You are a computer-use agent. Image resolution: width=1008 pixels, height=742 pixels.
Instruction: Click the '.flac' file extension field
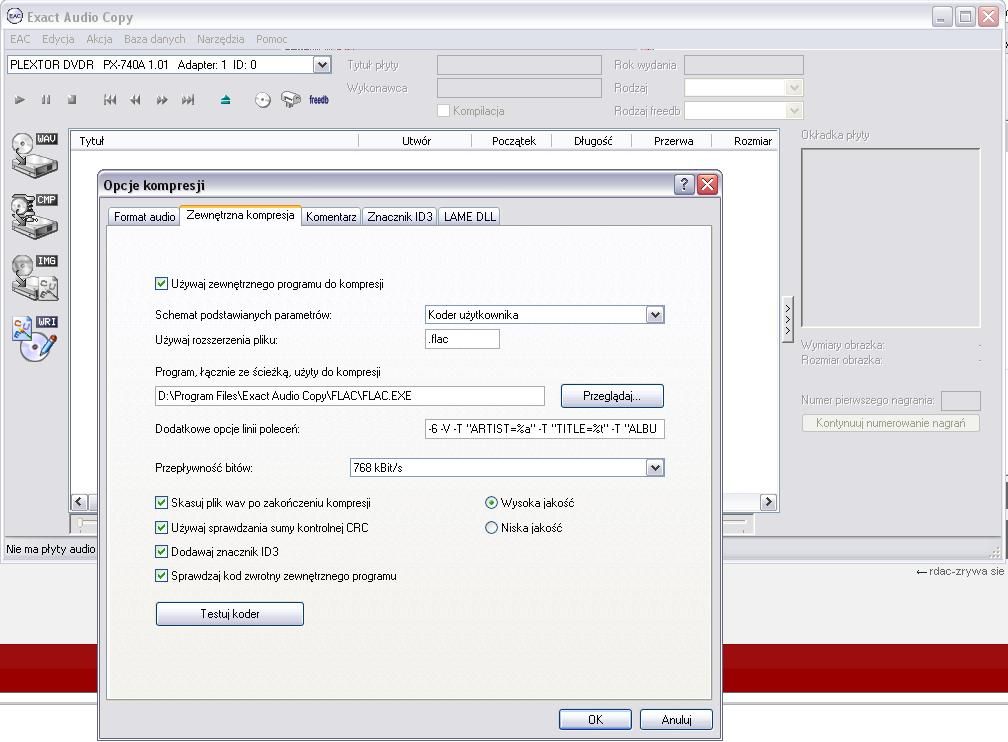point(462,339)
